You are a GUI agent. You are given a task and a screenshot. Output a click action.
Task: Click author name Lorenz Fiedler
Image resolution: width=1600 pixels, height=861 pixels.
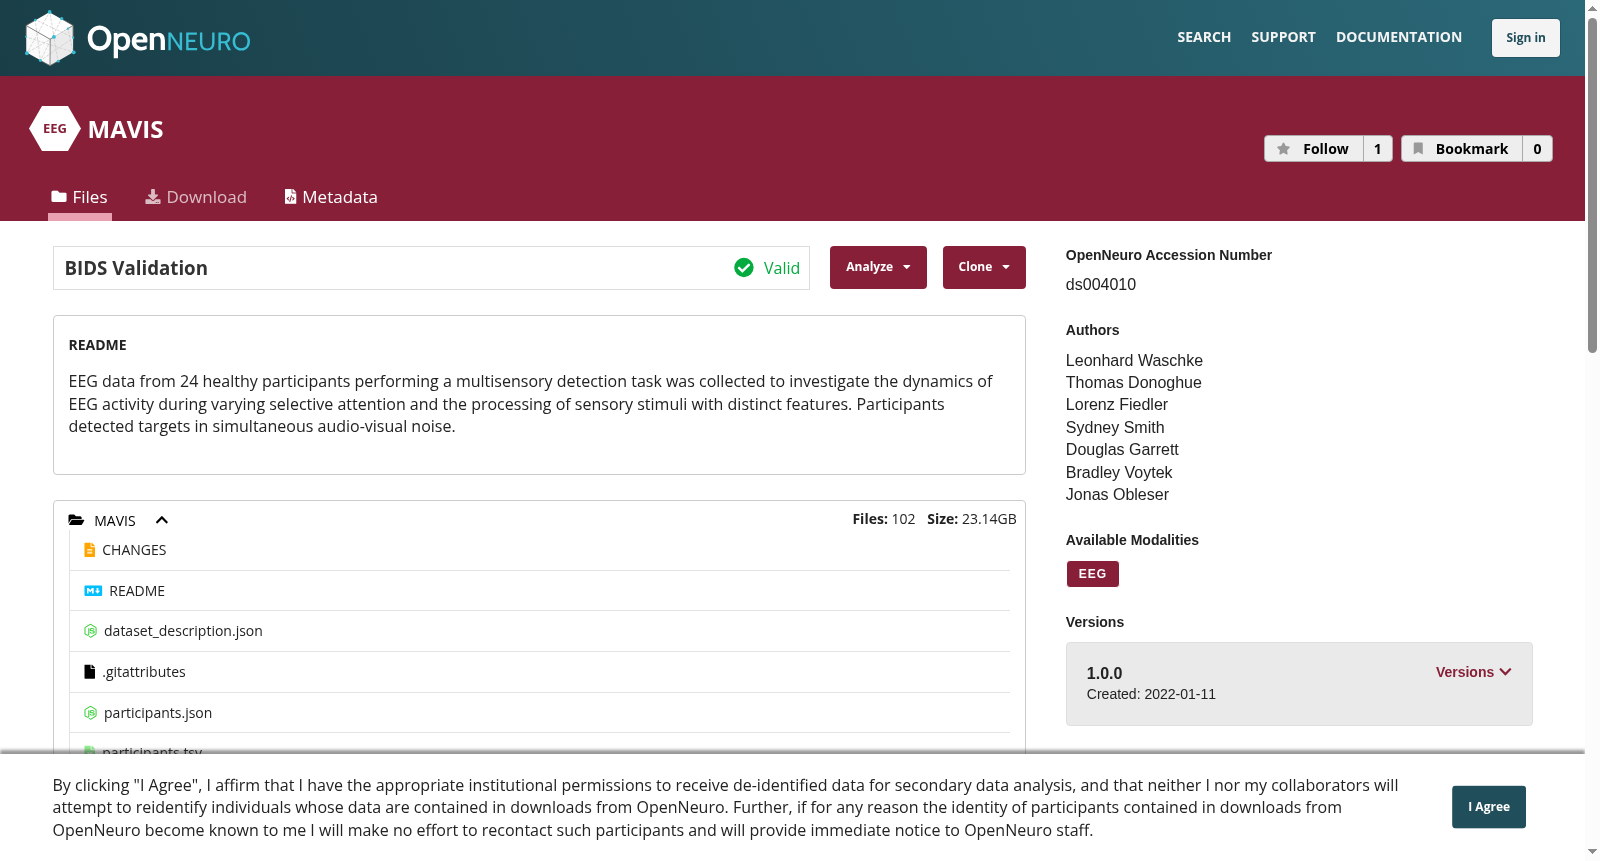(1117, 404)
